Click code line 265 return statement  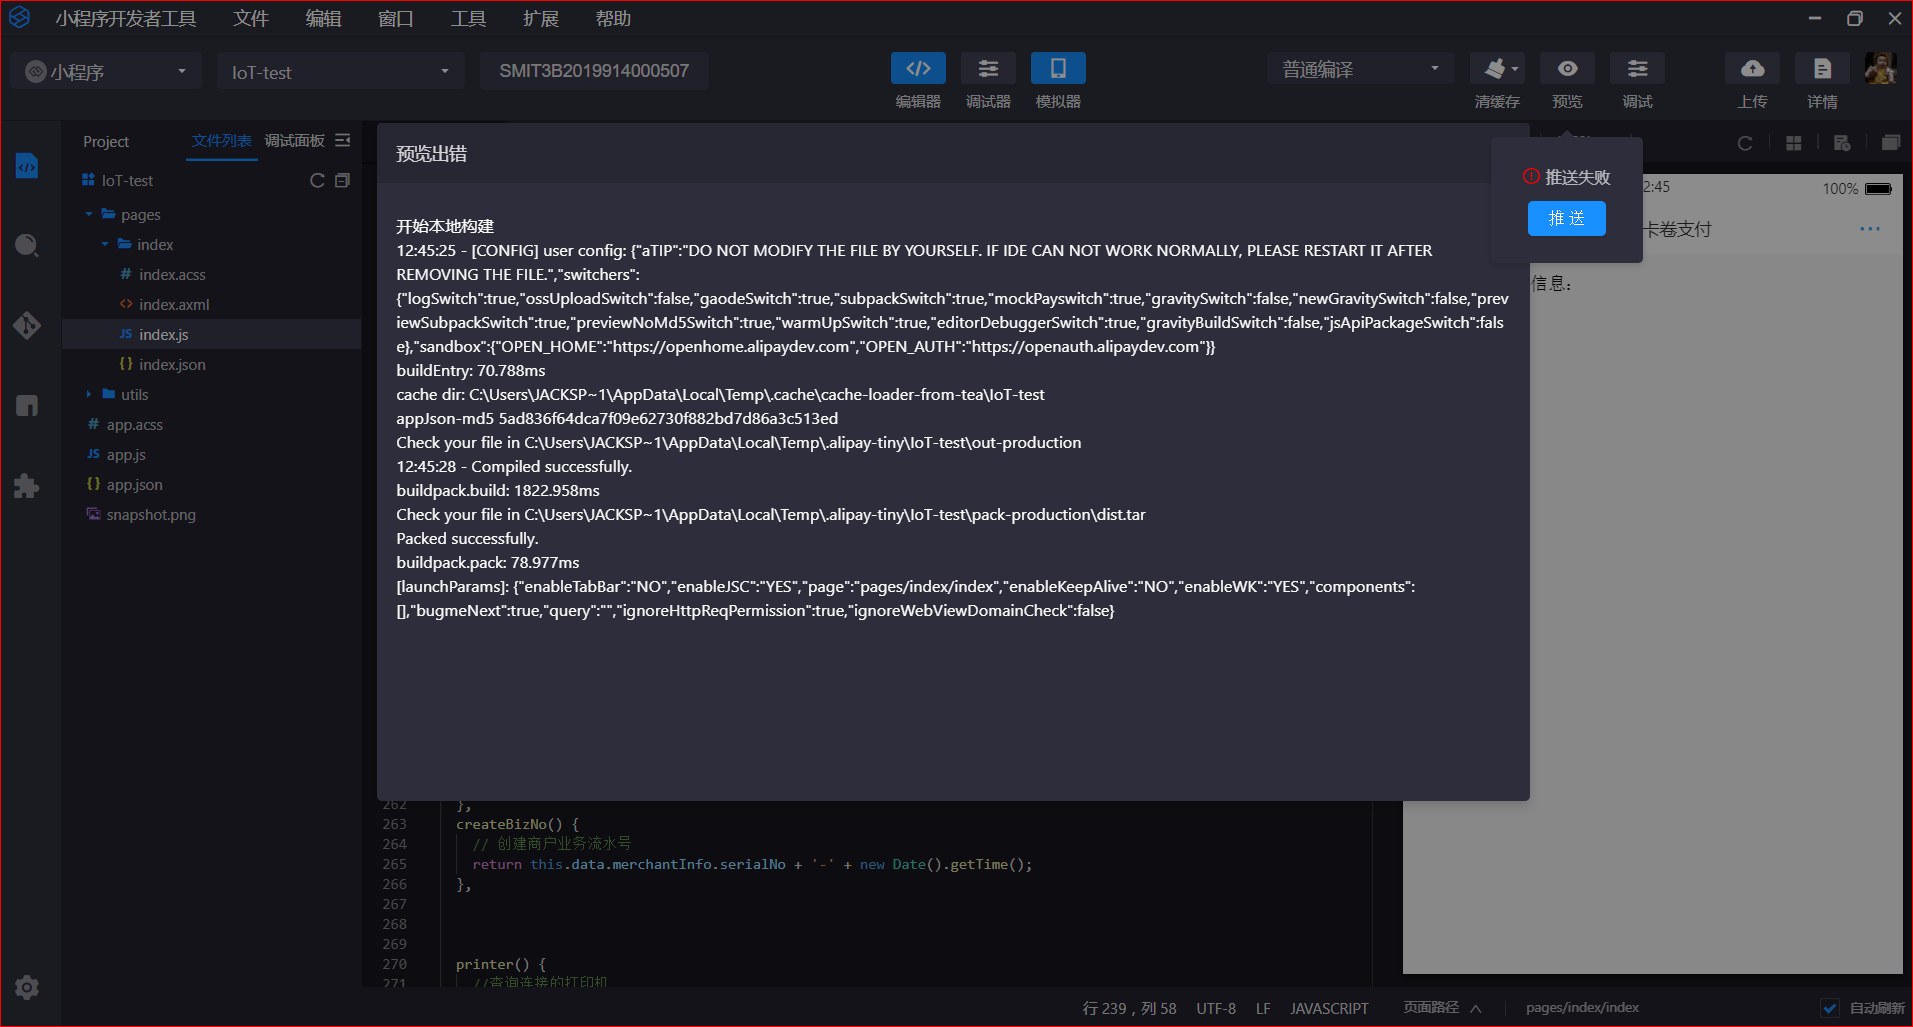point(752,864)
